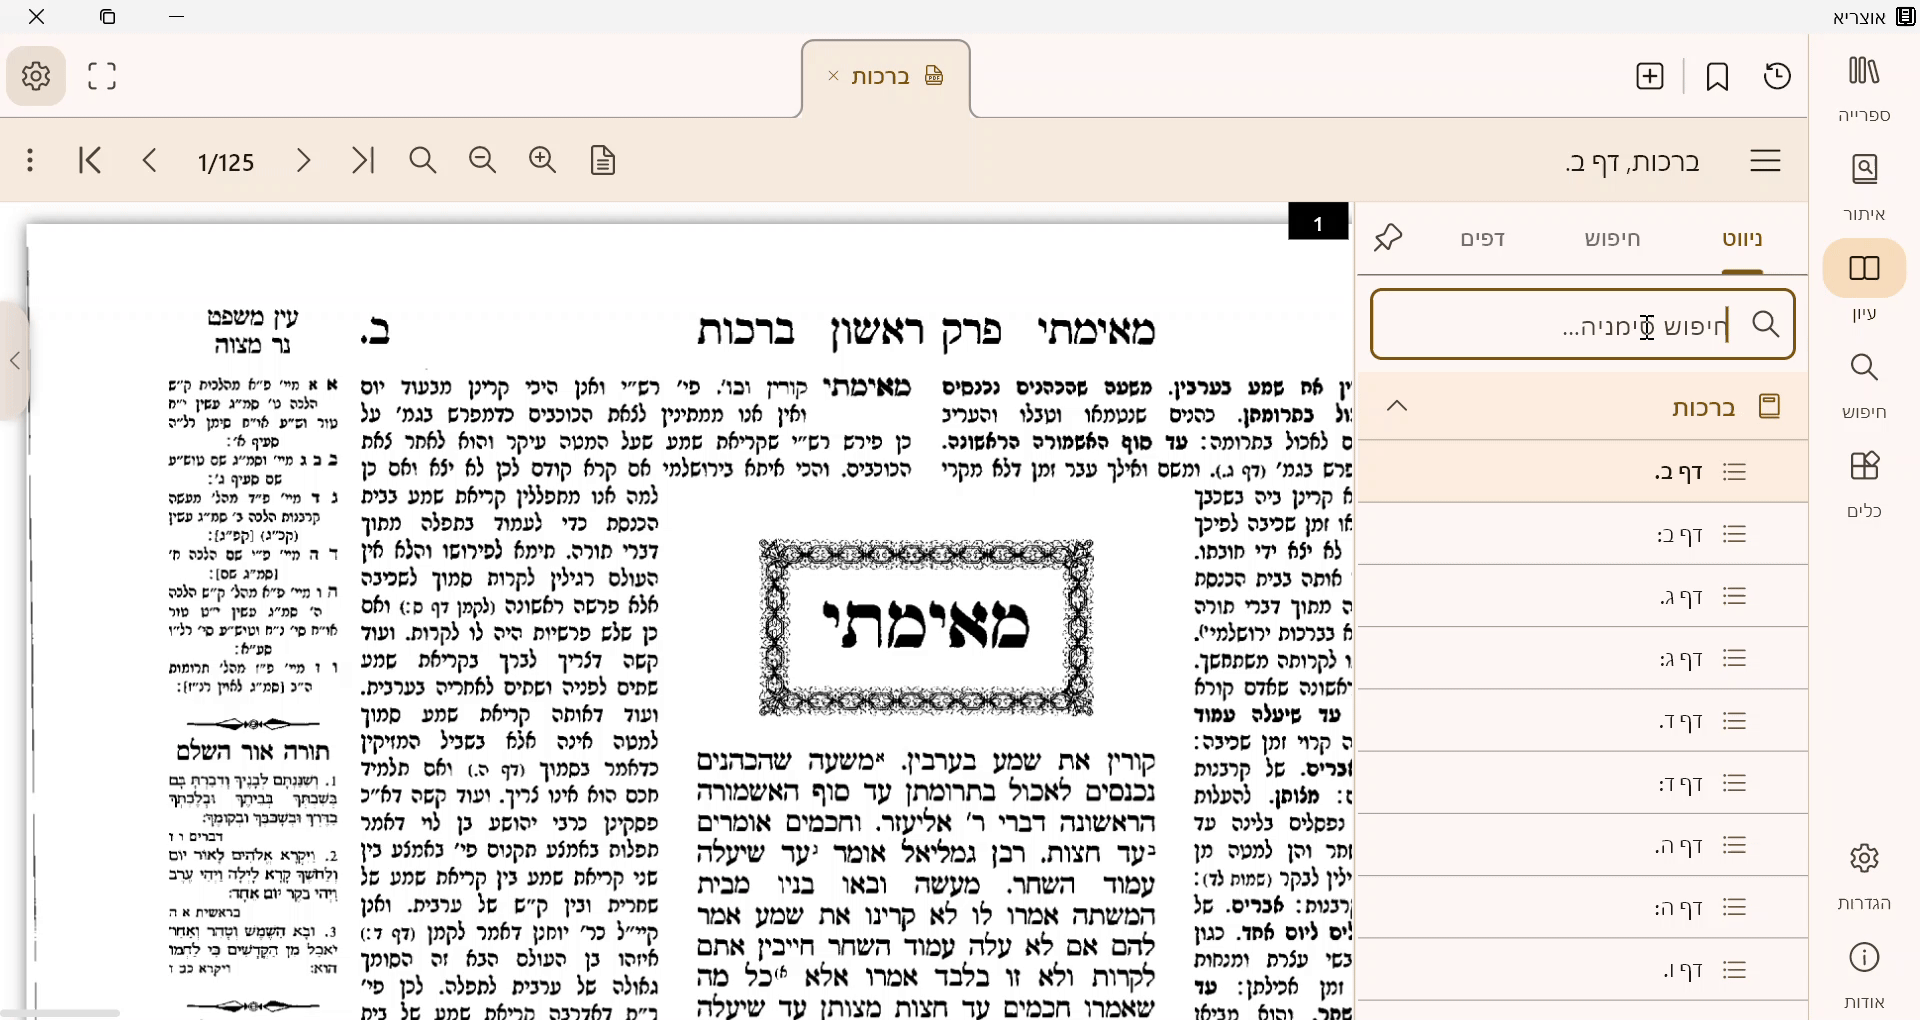This screenshot has height=1020, width=1920.
Task: Open the hamburger menu near ברכות, דף ב.
Action: (x=1766, y=160)
